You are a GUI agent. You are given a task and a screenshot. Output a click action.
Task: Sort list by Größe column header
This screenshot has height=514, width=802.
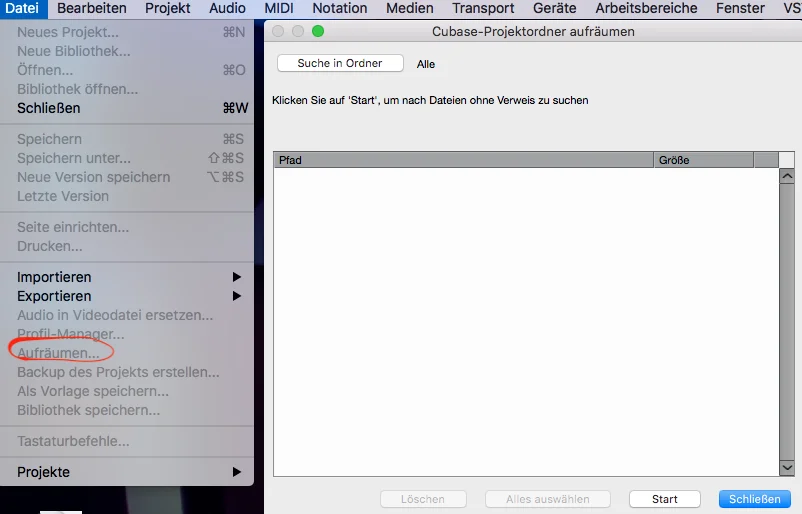pos(704,160)
